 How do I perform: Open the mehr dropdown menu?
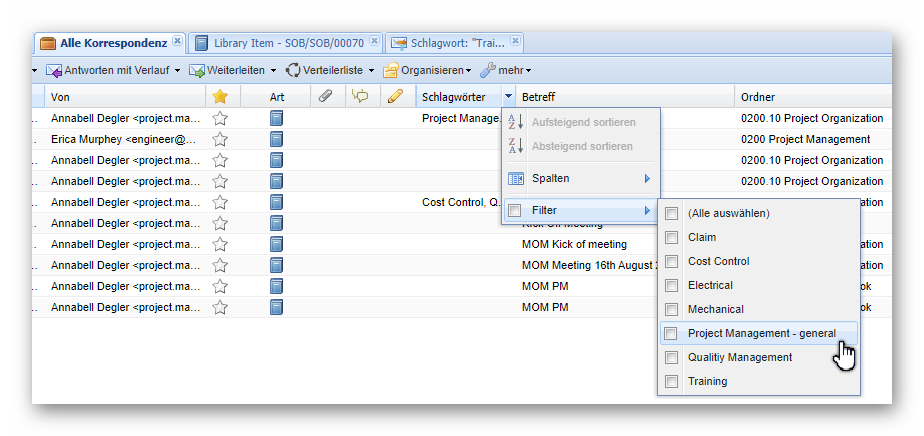[x=506, y=70]
